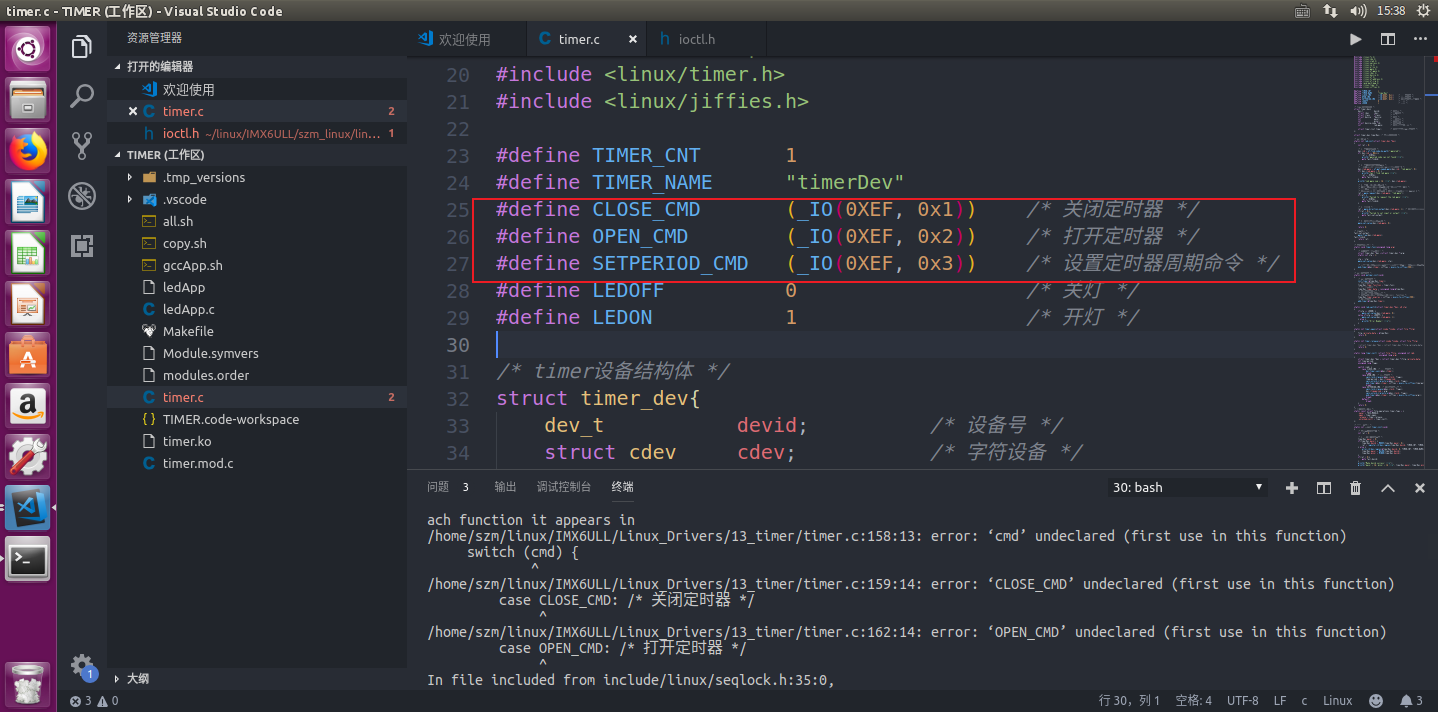1438x712 pixels.
Task: Split the editor to the right
Action: tap(1388, 39)
